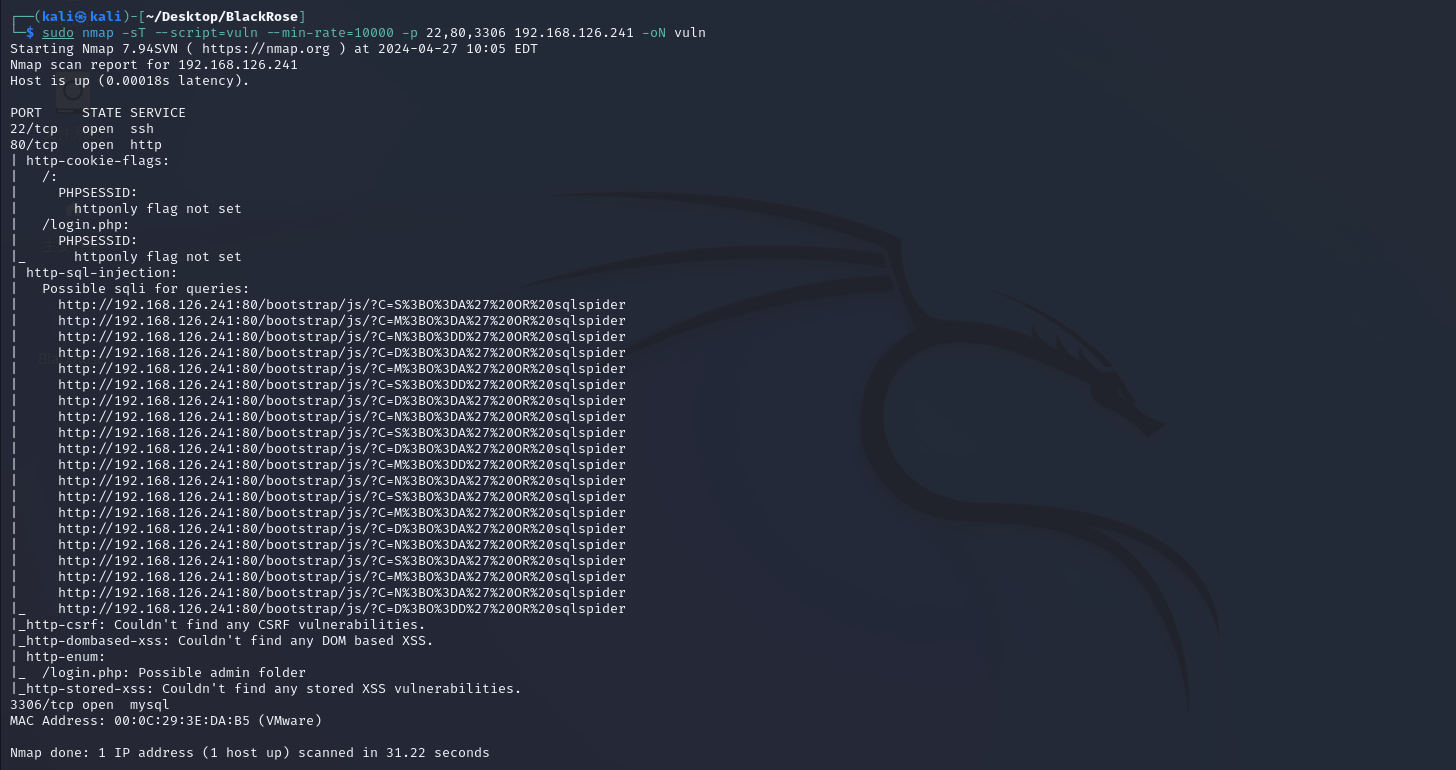The height and width of the screenshot is (770, 1456).
Task: Click the 'httponly flag not set' line above http-sql-injection
Action: [x=158, y=256]
